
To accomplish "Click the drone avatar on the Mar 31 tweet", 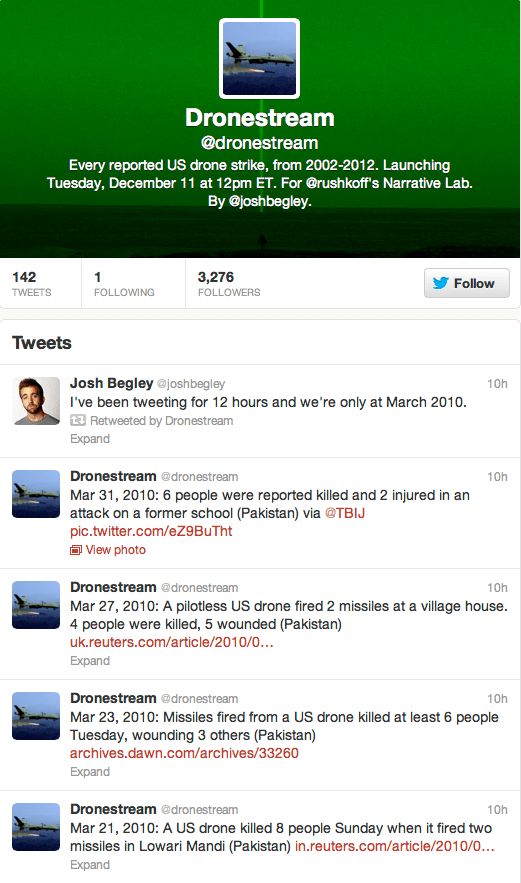I will (36, 494).
